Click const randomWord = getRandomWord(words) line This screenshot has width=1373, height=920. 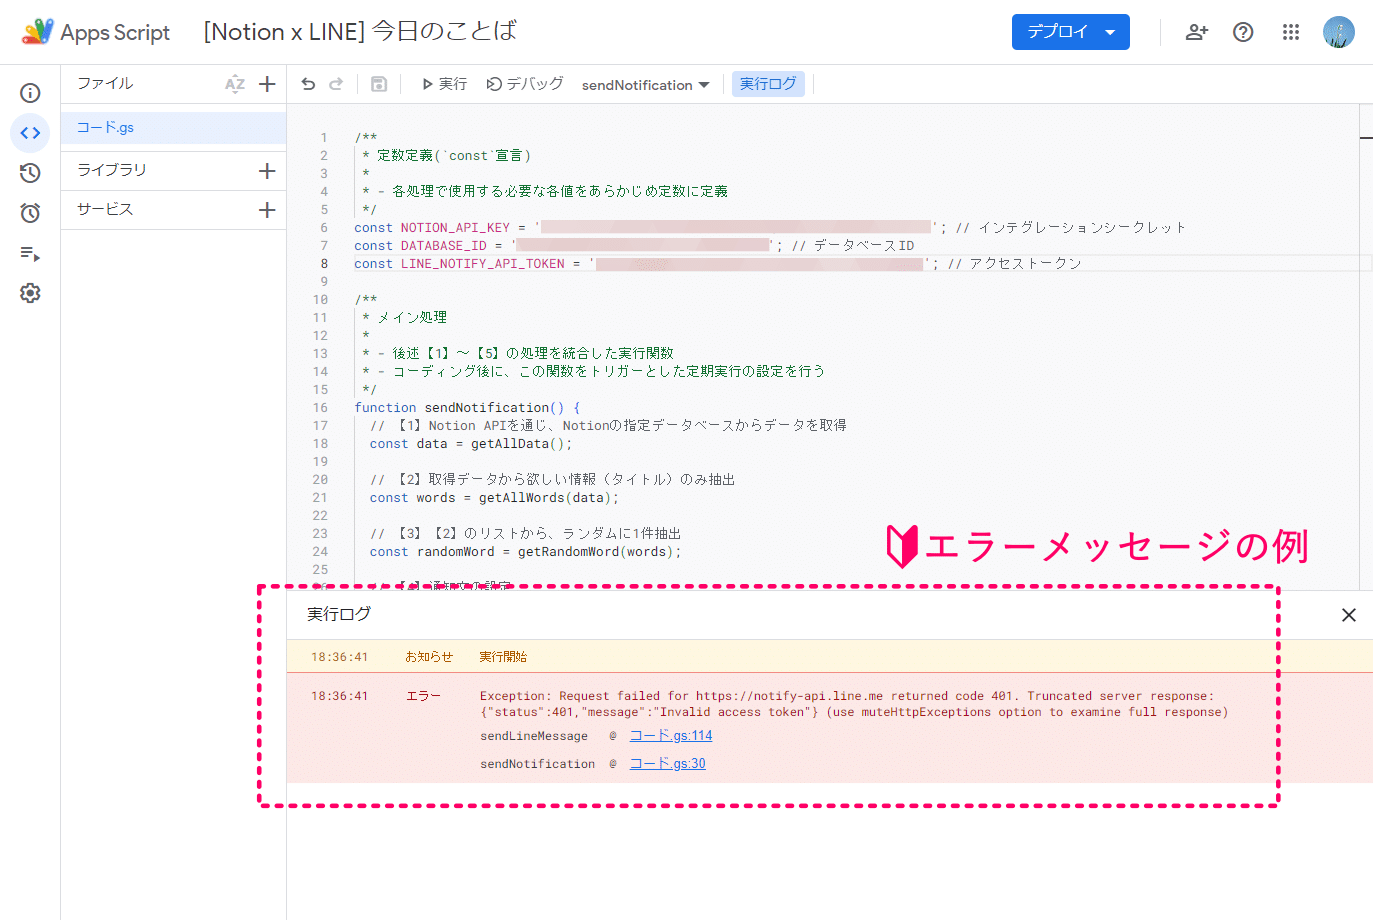pos(525,552)
